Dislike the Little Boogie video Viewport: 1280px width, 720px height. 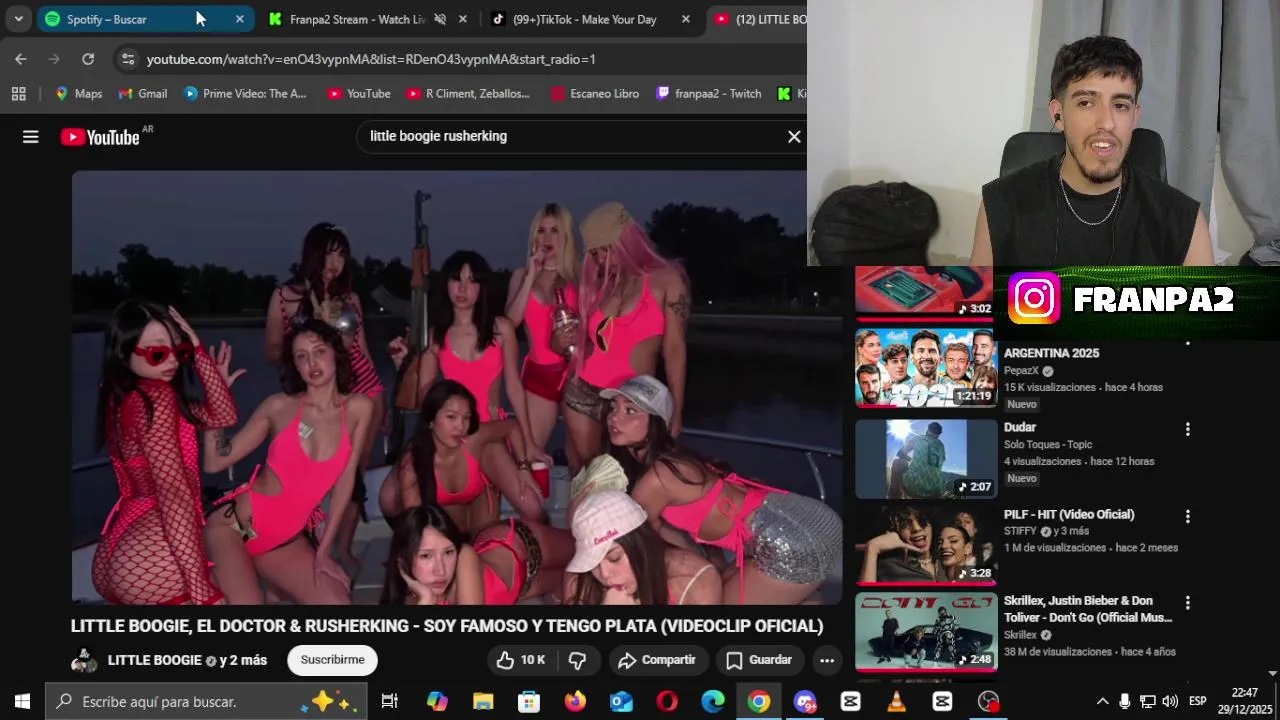pos(577,660)
